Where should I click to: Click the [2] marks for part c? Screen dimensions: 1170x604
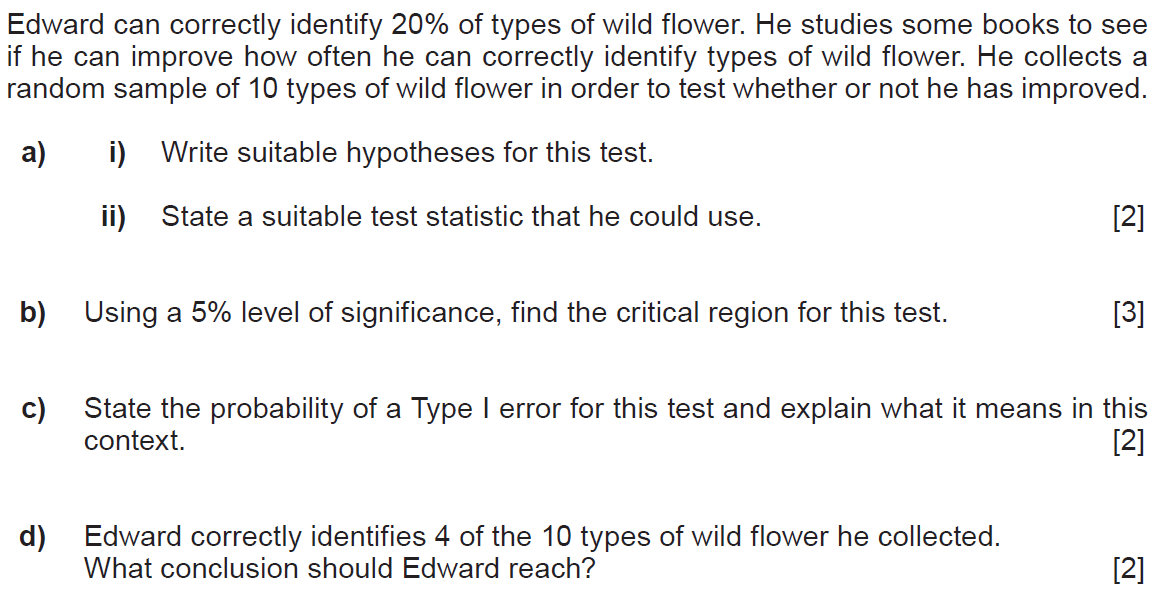pyautogui.click(x=1128, y=441)
